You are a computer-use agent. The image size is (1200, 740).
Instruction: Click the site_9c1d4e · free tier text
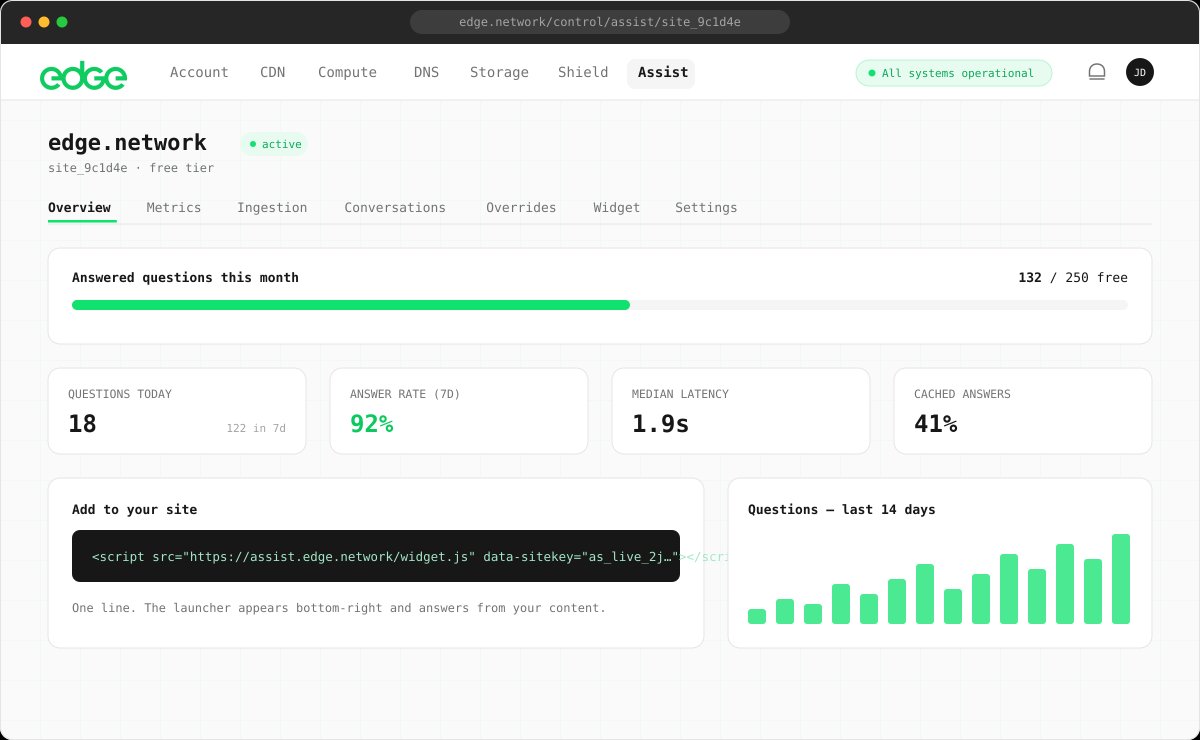pos(131,168)
